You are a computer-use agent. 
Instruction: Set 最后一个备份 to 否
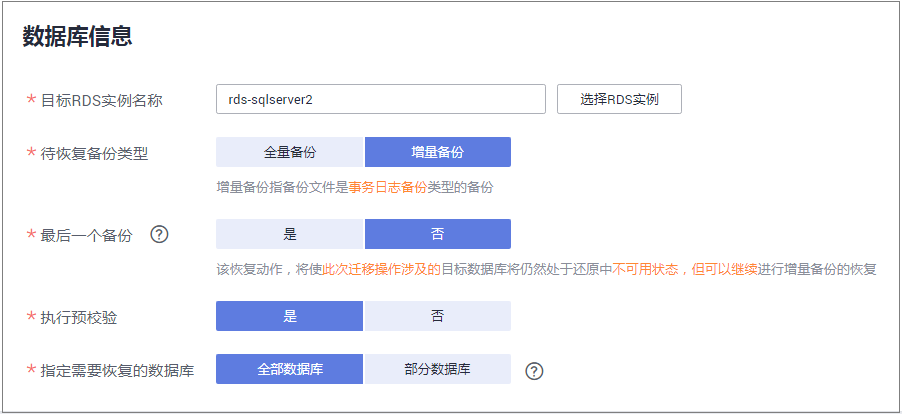coord(438,234)
